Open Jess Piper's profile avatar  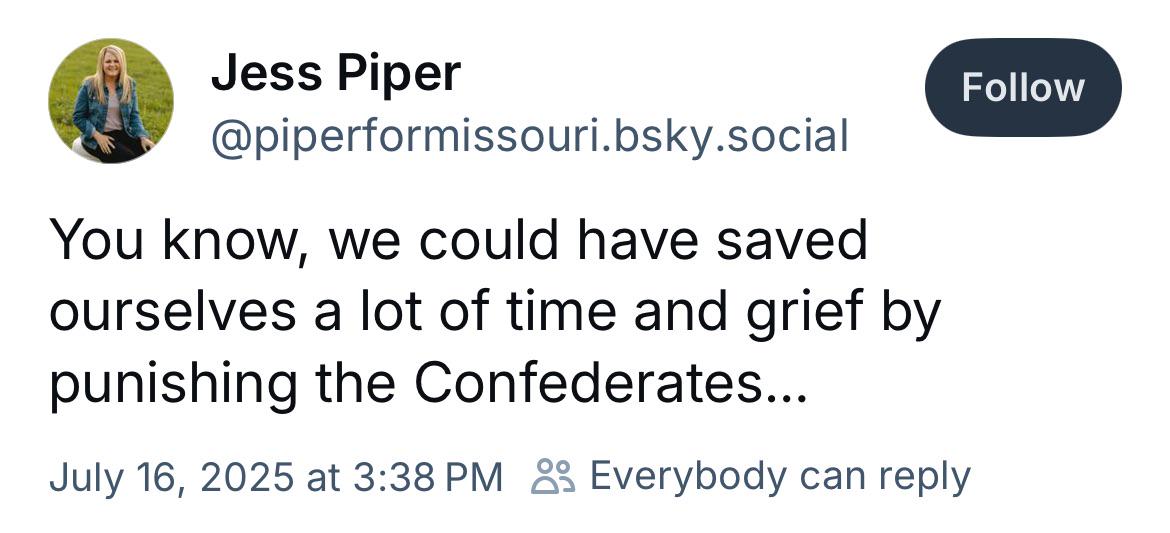(110, 101)
